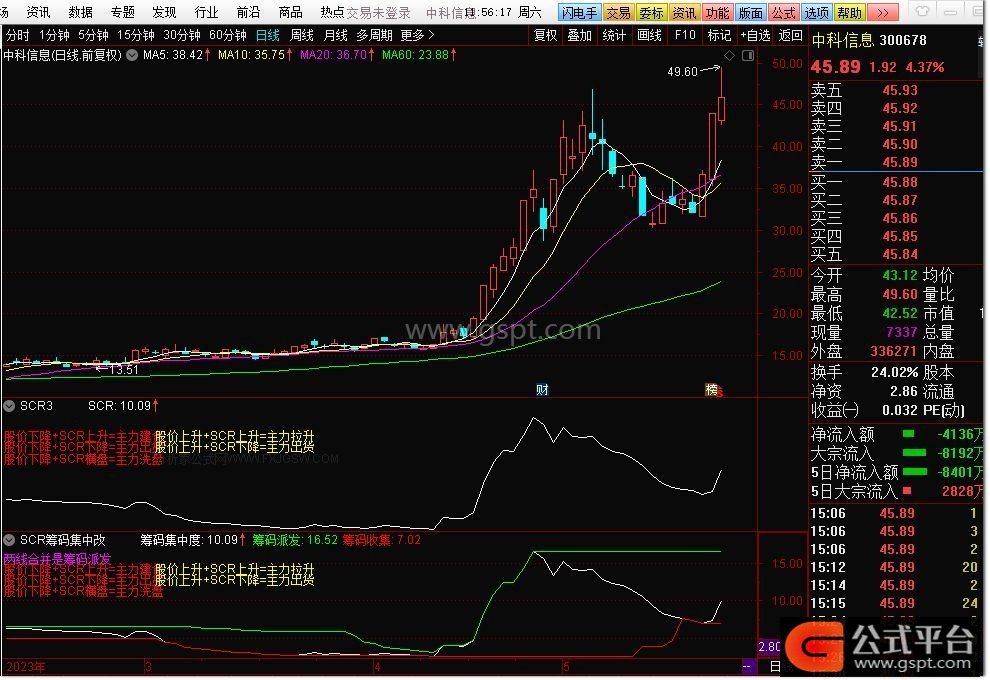Open the 发现 menu
This screenshot has height=680, width=990.
(x=164, y=12)
